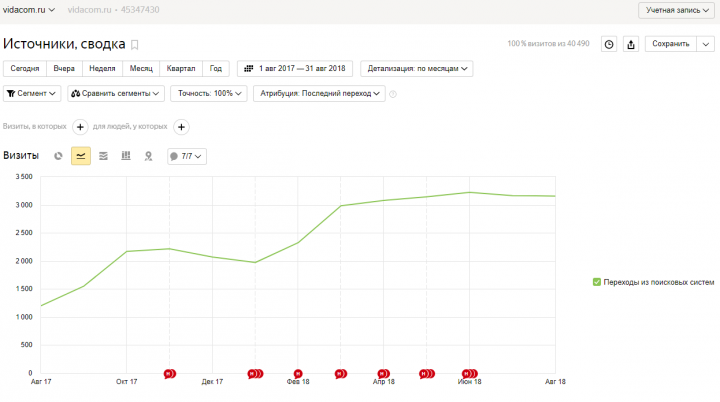This screenshot has height=402, width=720.
Task: Open the report schedule clock icon
Action: click(609, 44)
